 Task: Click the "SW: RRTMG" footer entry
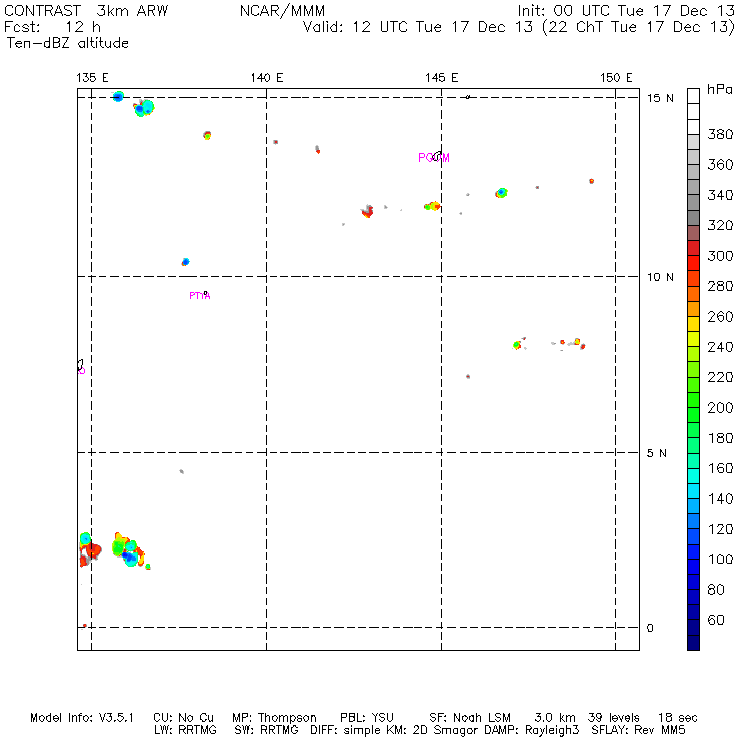click(266, 730)
